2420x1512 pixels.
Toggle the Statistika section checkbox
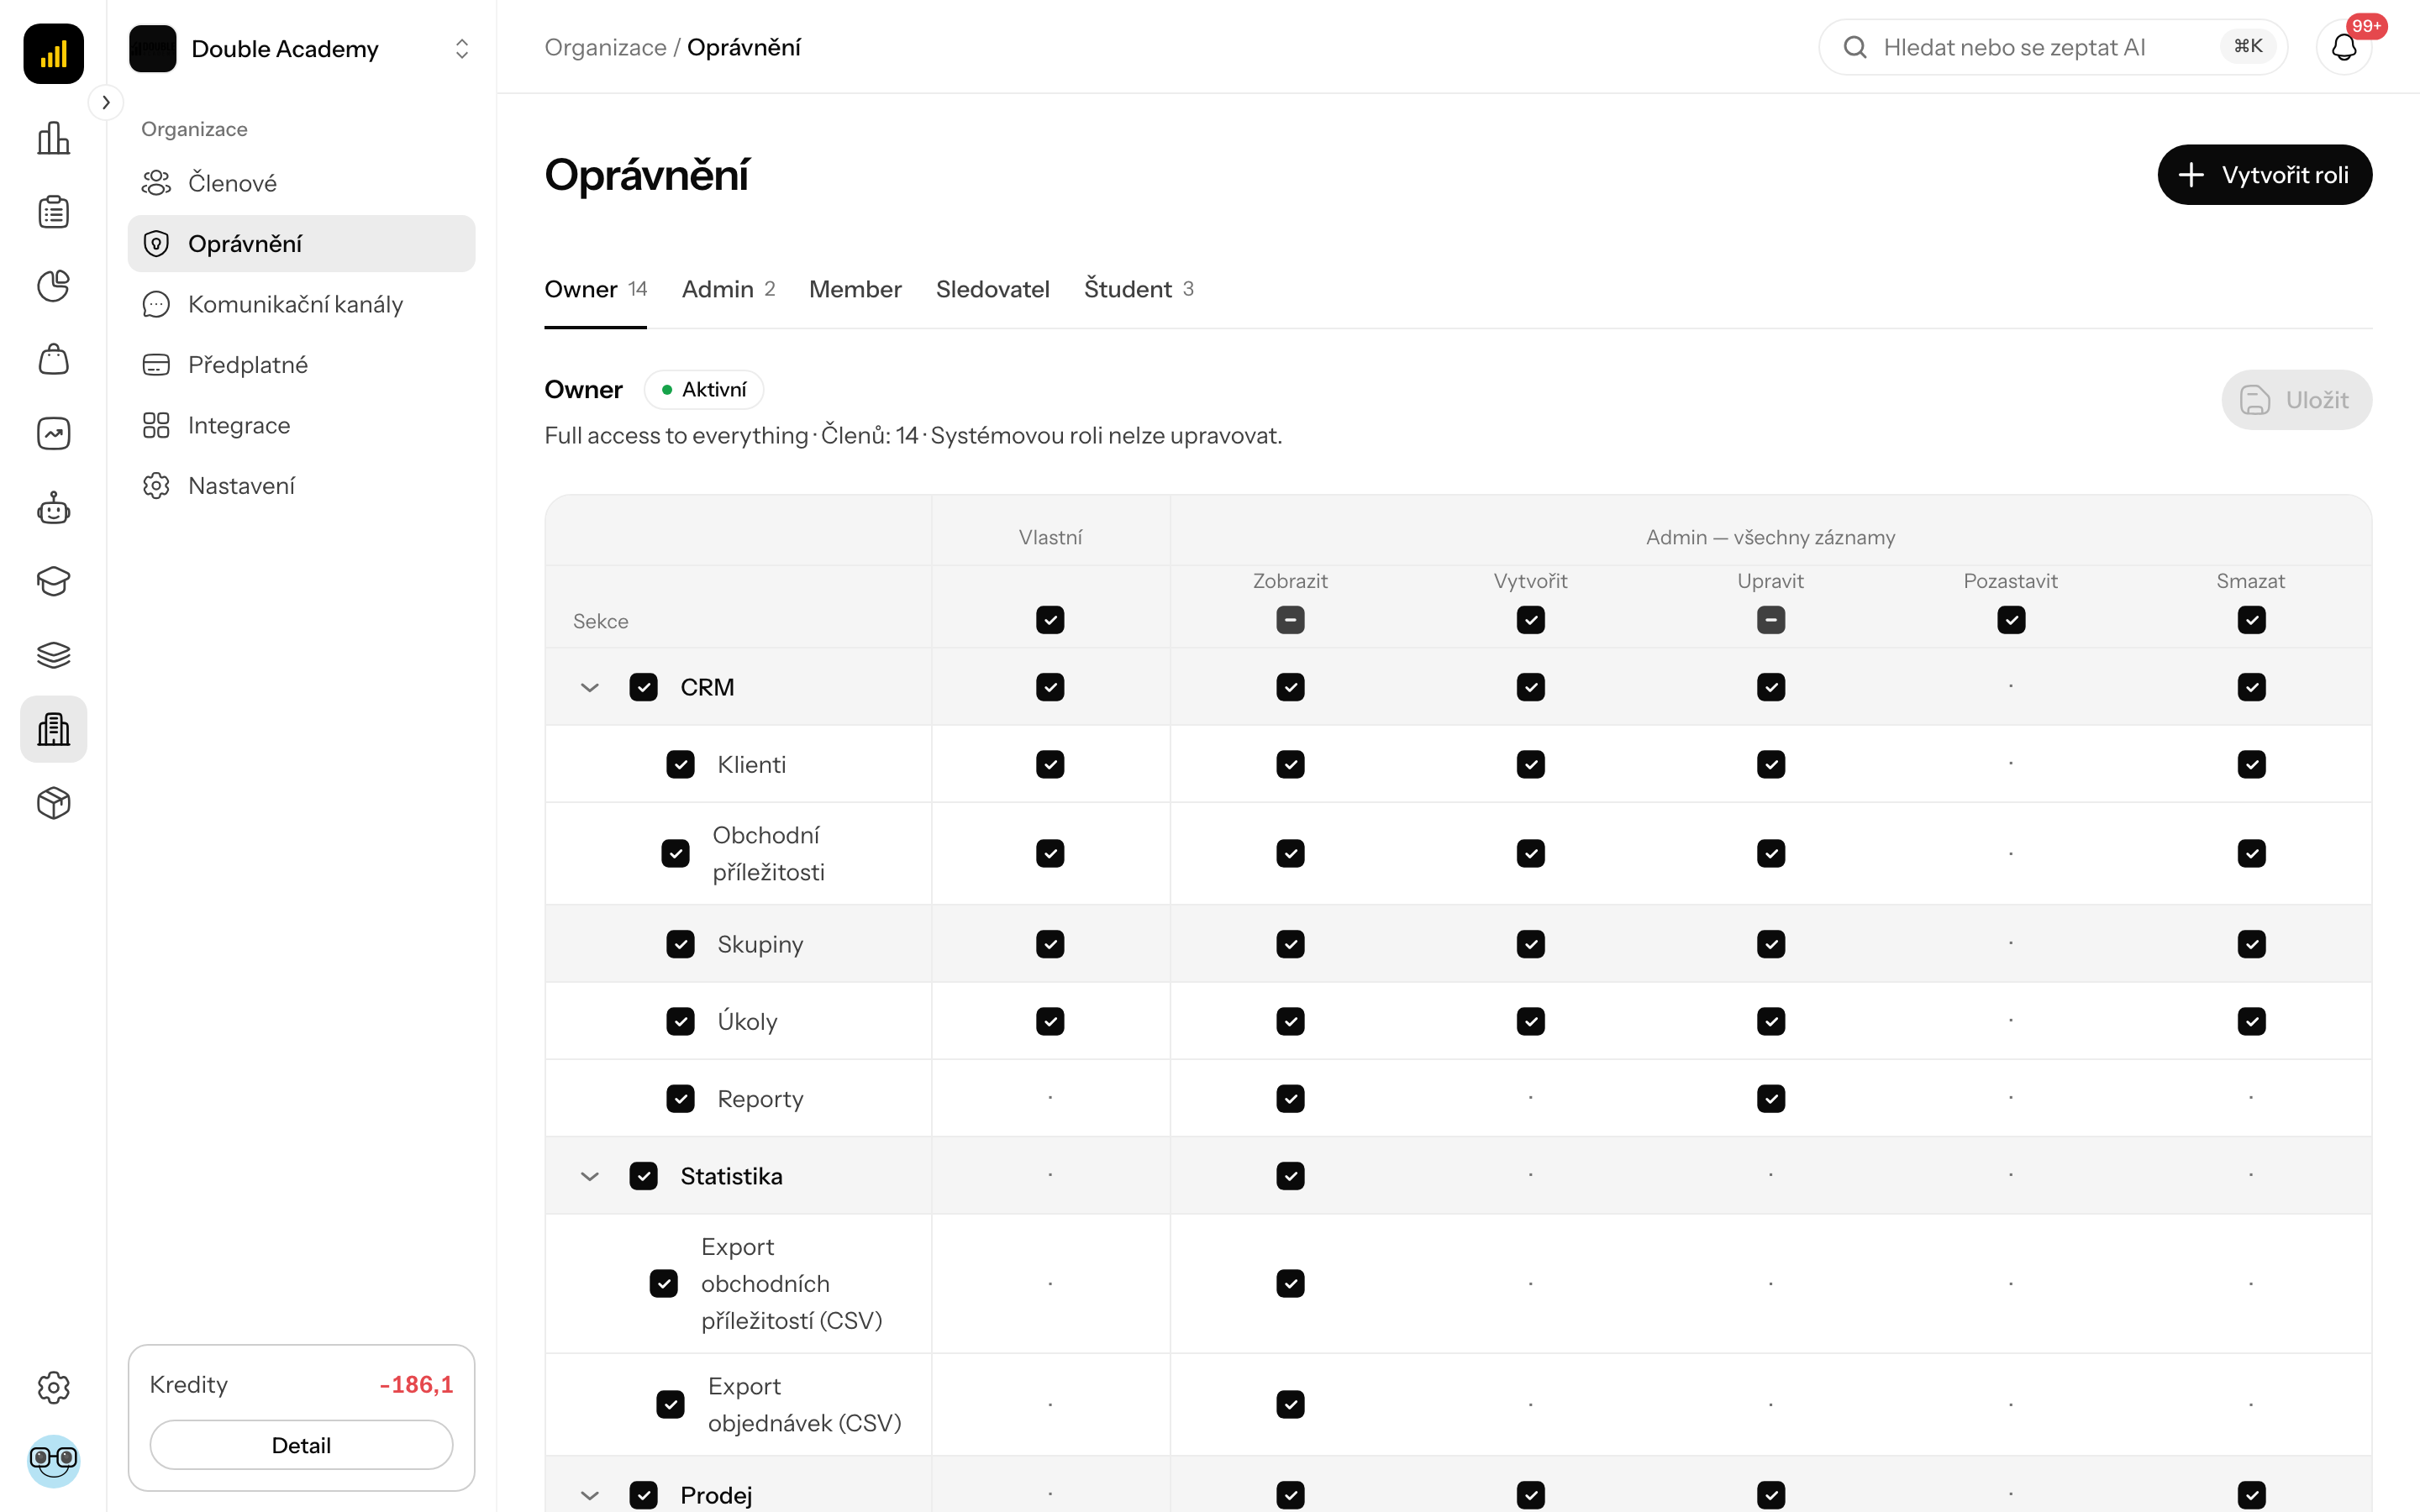tap(643, 1176)
